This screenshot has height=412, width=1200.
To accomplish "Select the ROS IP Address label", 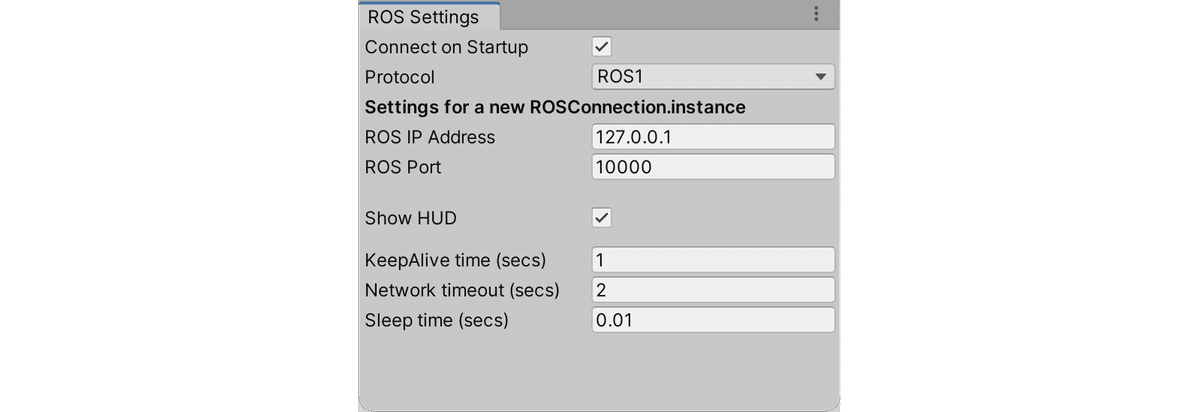I will pos(430,137).
